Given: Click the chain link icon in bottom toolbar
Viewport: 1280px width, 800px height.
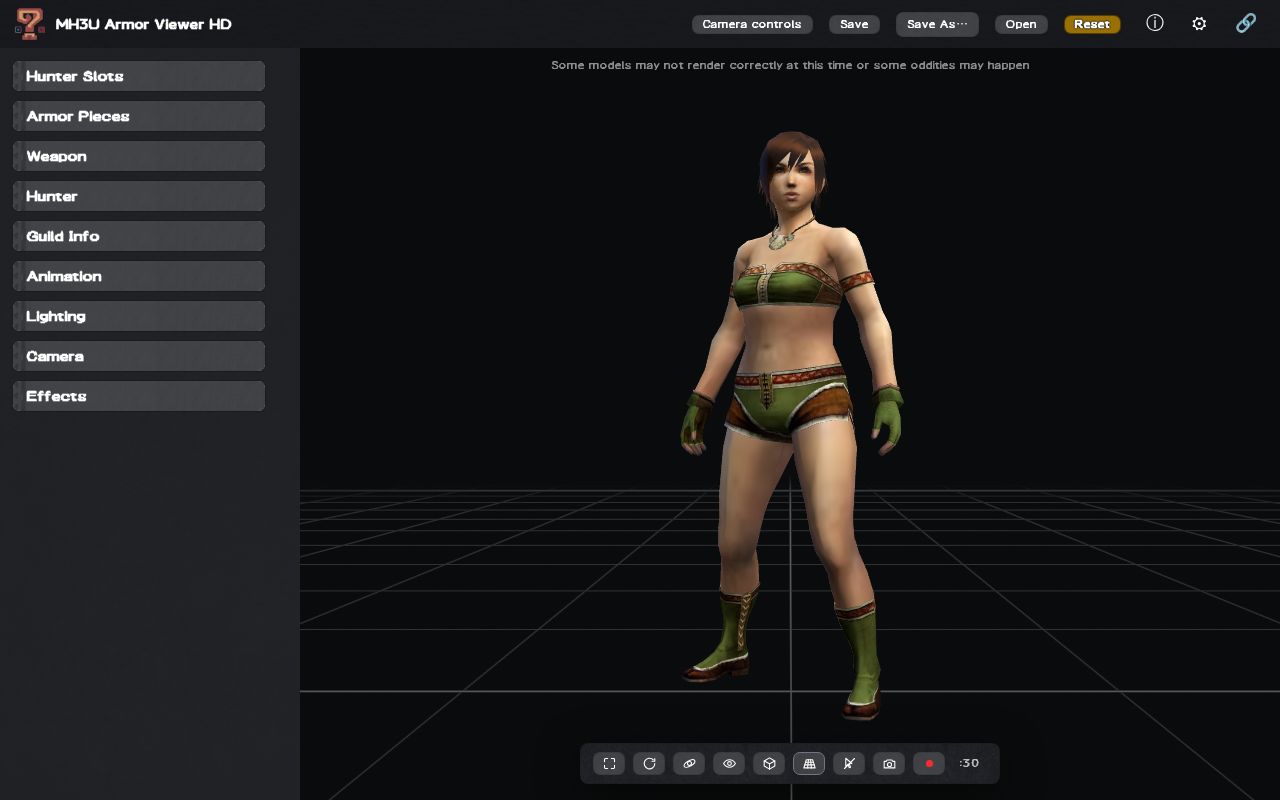Looking at the screenshot, I should (x=689, y=763).
